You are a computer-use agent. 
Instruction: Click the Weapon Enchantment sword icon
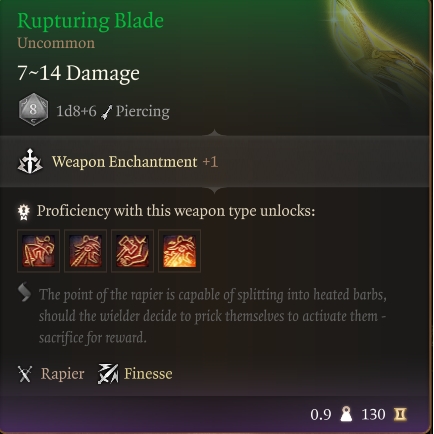pyautogui.click(x=30, y=161)
